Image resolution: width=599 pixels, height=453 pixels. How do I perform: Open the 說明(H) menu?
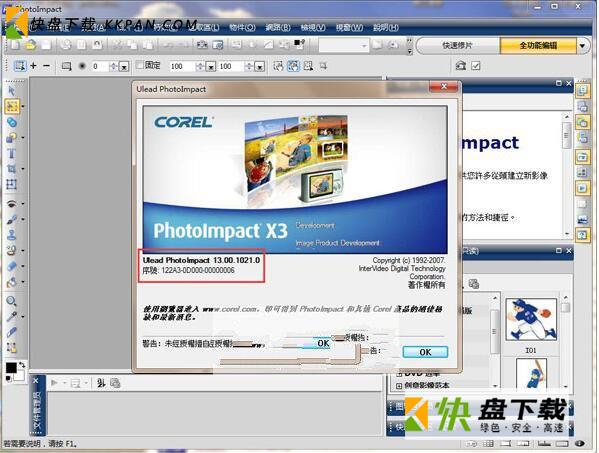point(386,27)
